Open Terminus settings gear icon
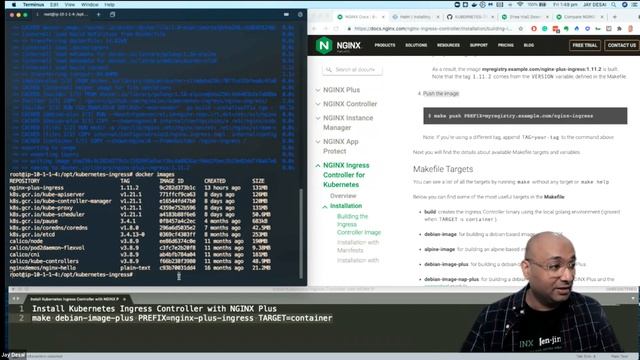Image resolution: width=640 pixels, height=360 pixels. pyautogui.click(x=300, y=14)
